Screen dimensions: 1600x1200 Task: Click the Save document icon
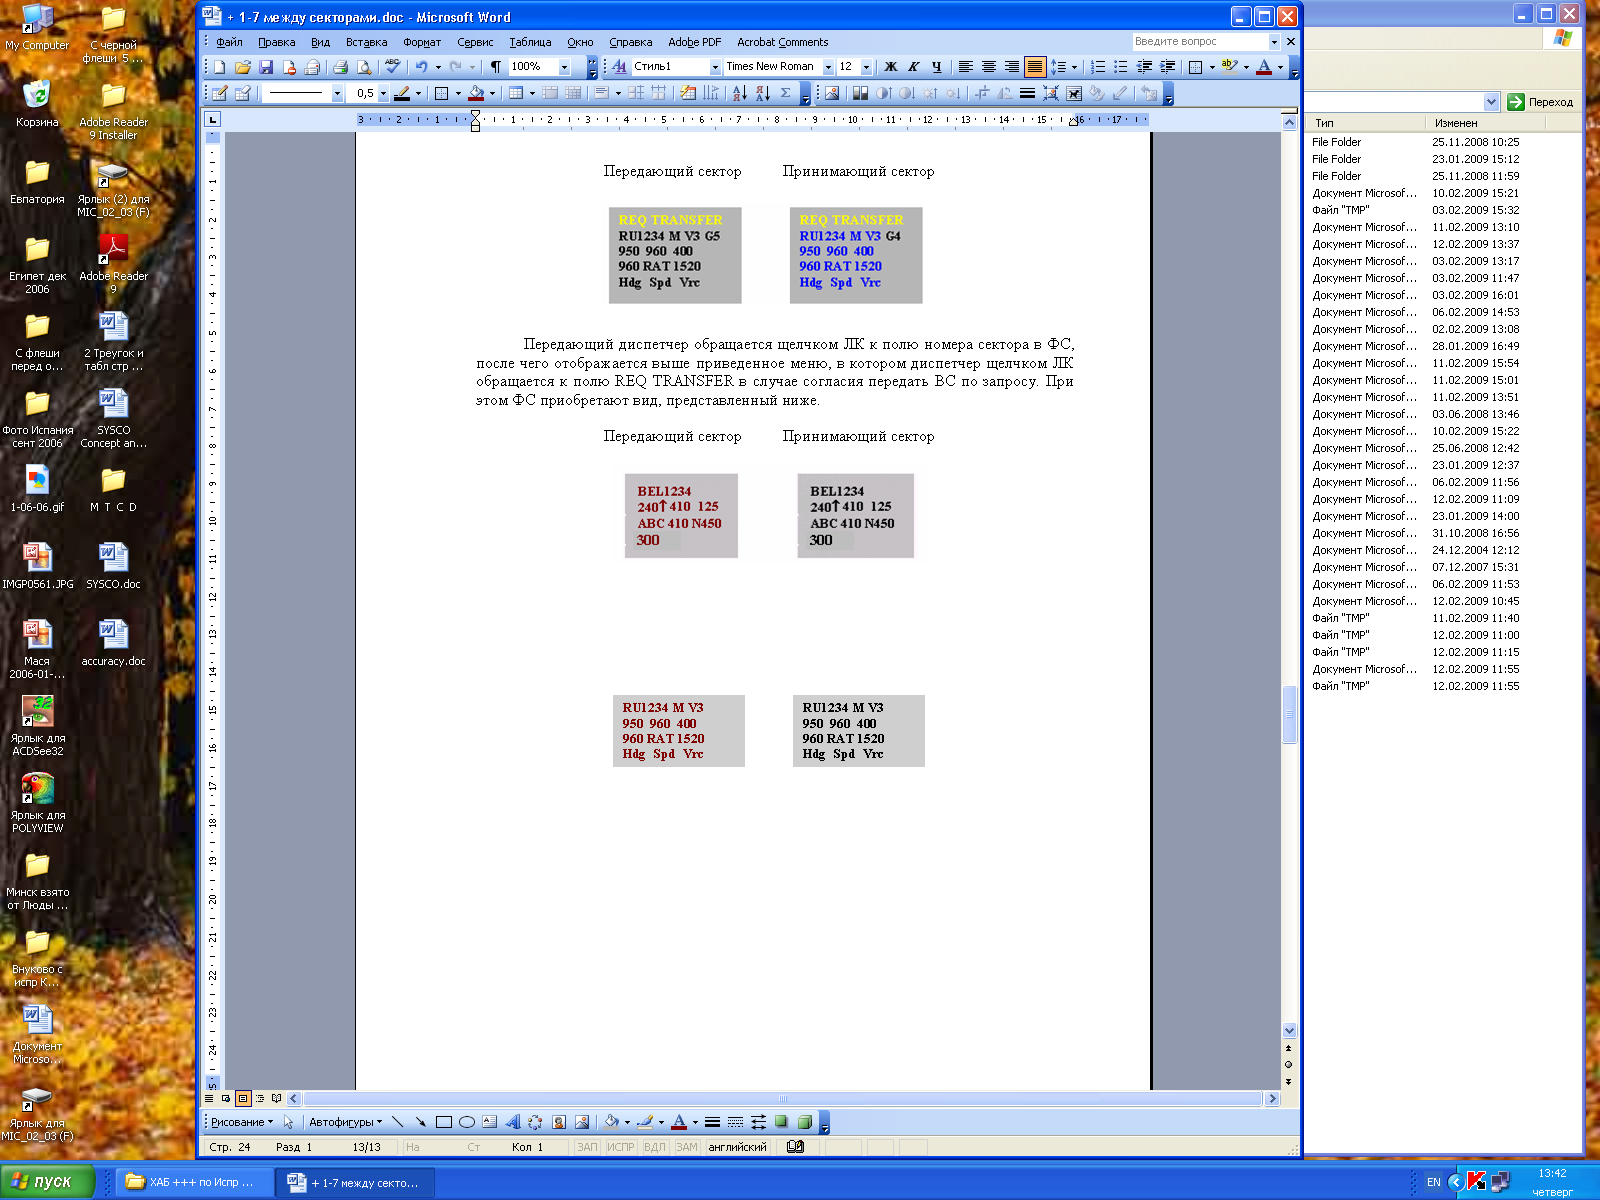[x=266, y=67]
